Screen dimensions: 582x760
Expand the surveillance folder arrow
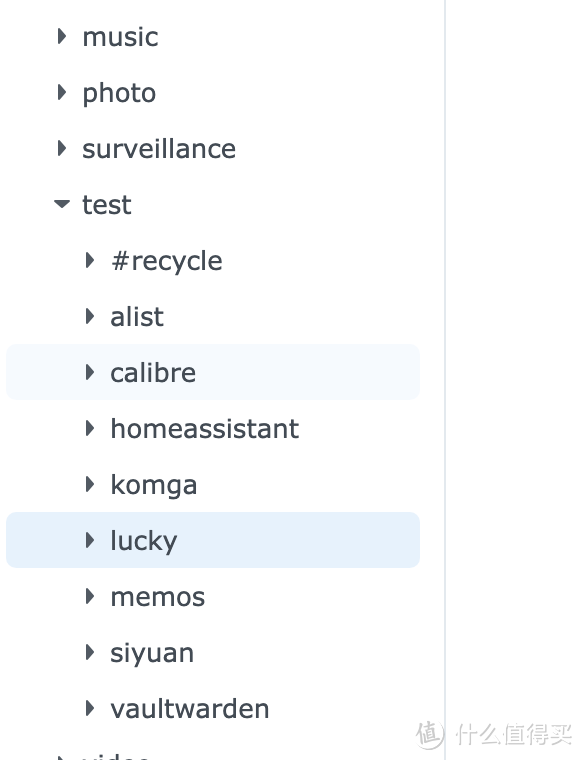62,148
